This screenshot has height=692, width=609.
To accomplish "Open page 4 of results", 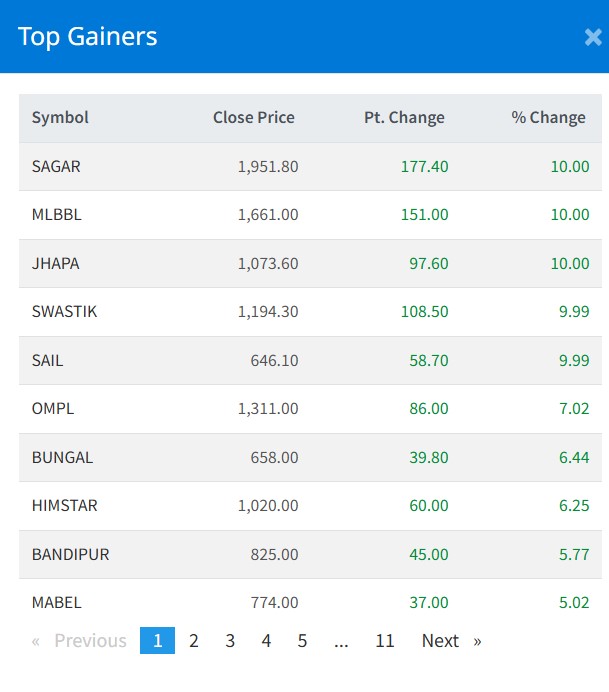I will coord(266,641).
